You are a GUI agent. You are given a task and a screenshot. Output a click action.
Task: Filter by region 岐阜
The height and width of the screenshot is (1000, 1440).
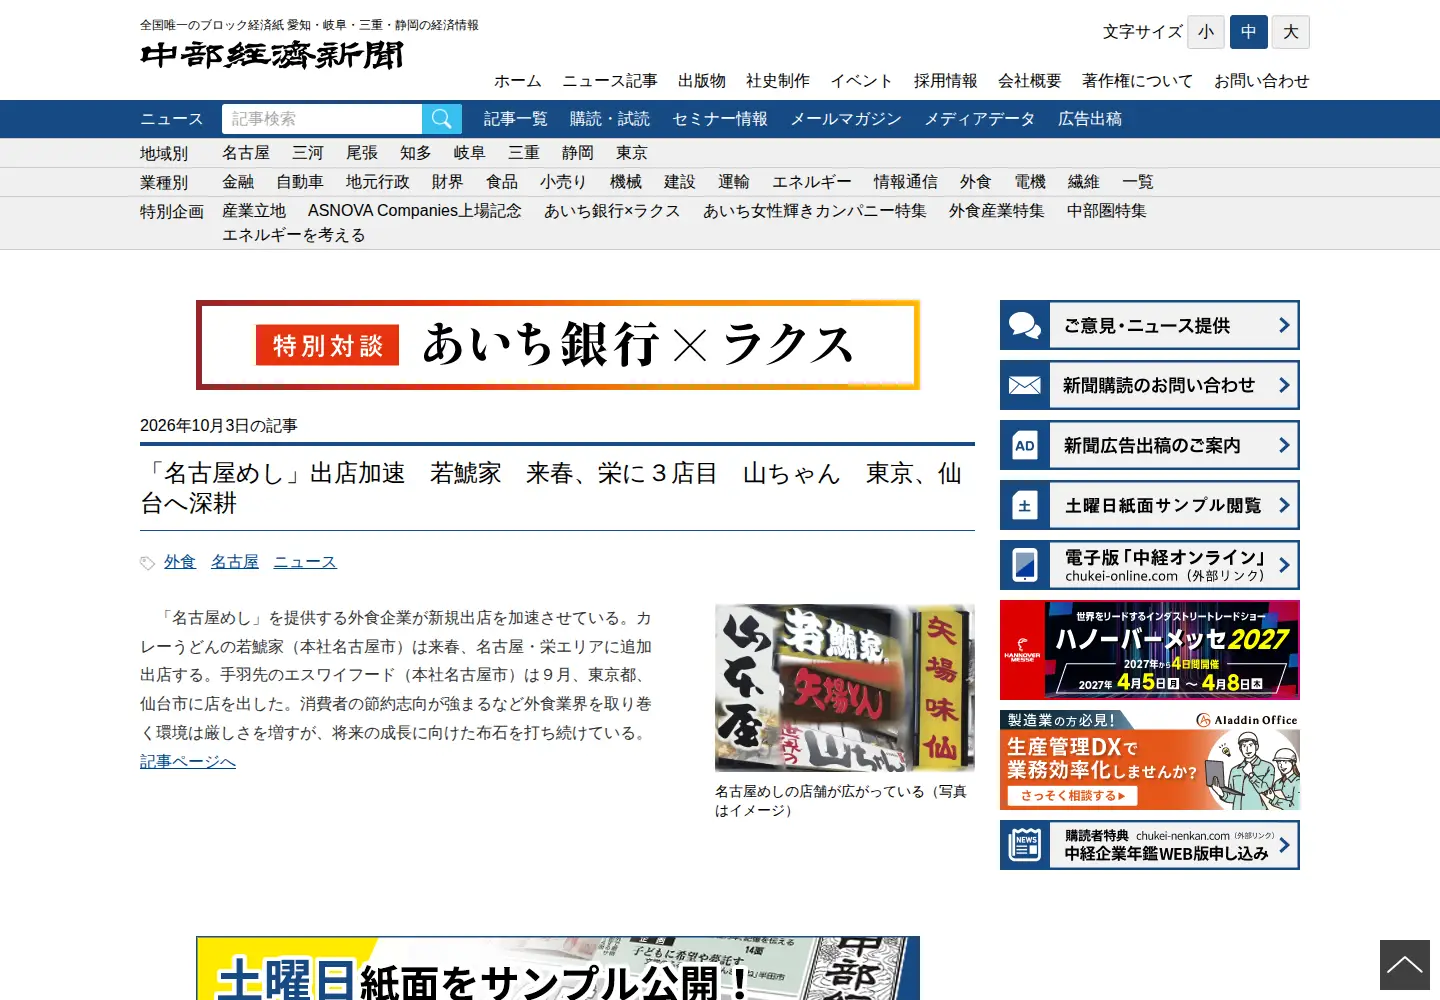point(470,153)
